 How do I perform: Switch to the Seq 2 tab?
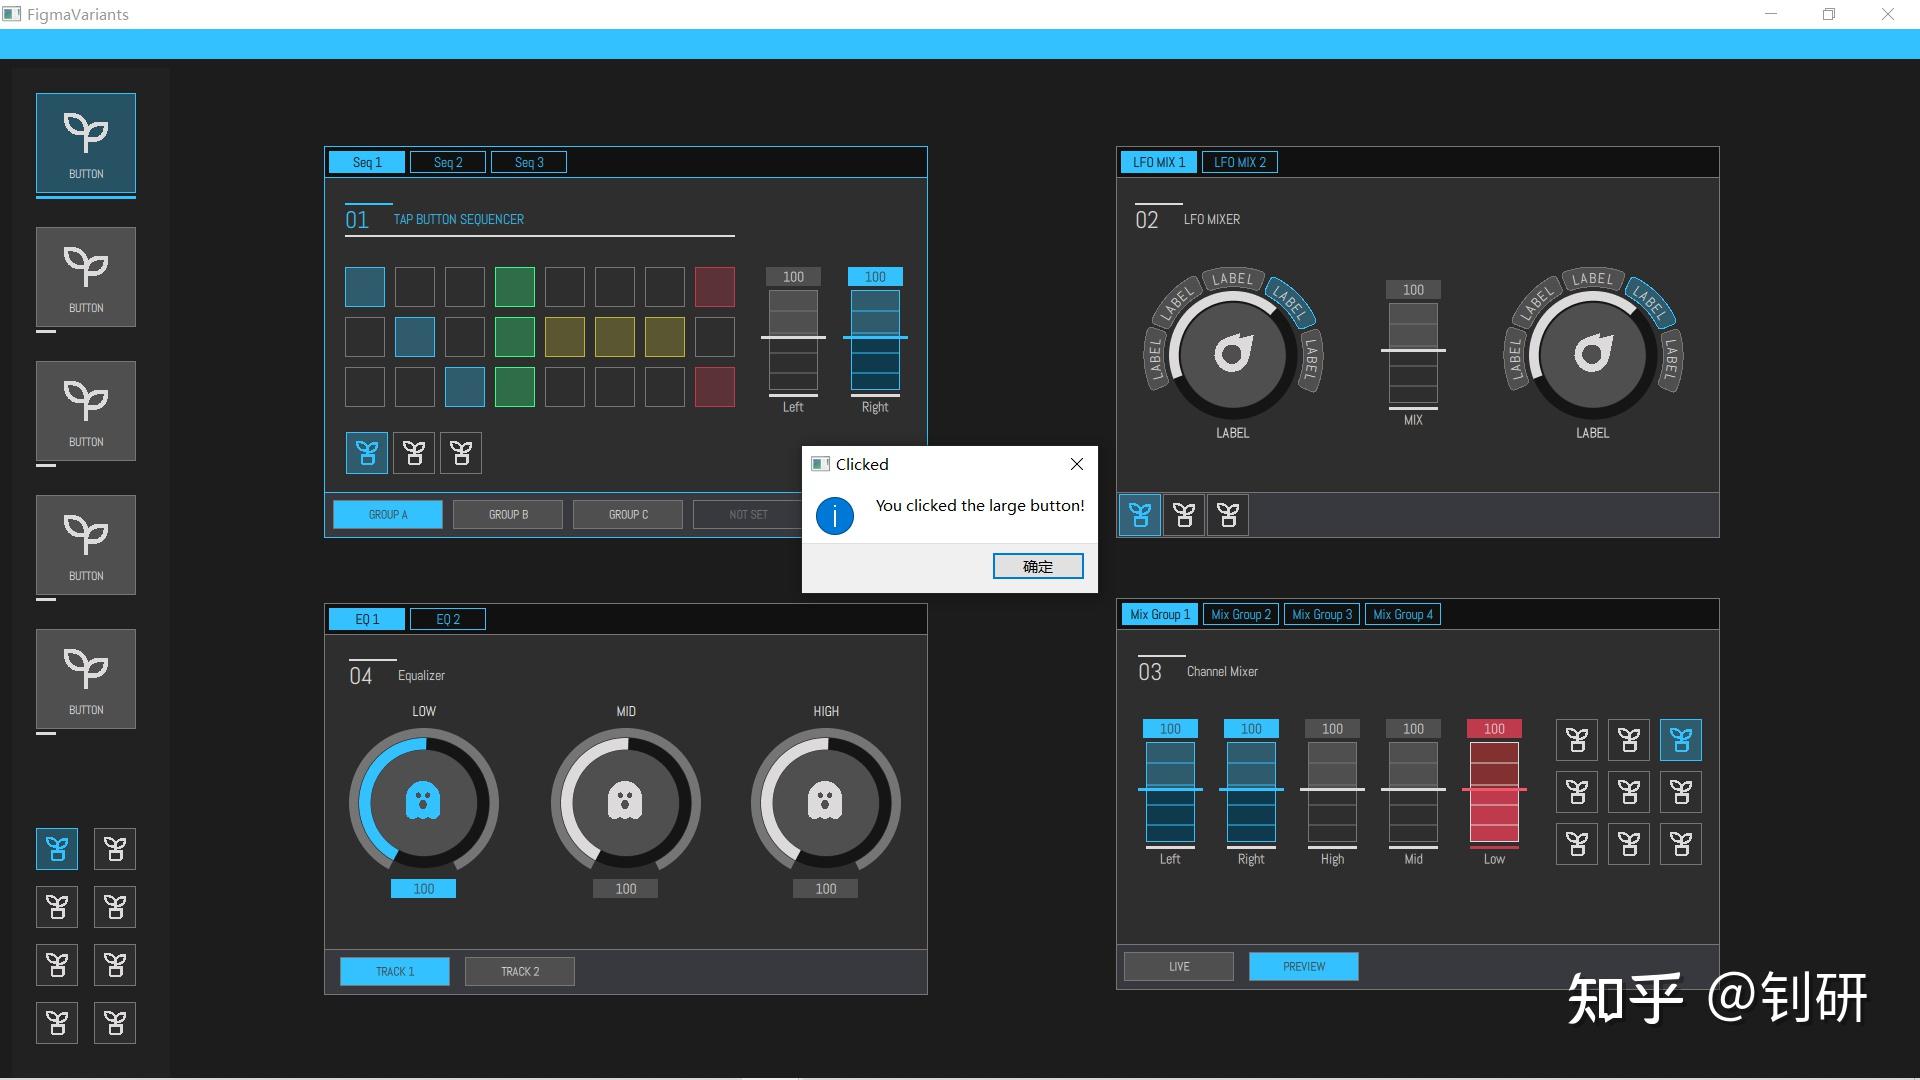pos(447,161)
